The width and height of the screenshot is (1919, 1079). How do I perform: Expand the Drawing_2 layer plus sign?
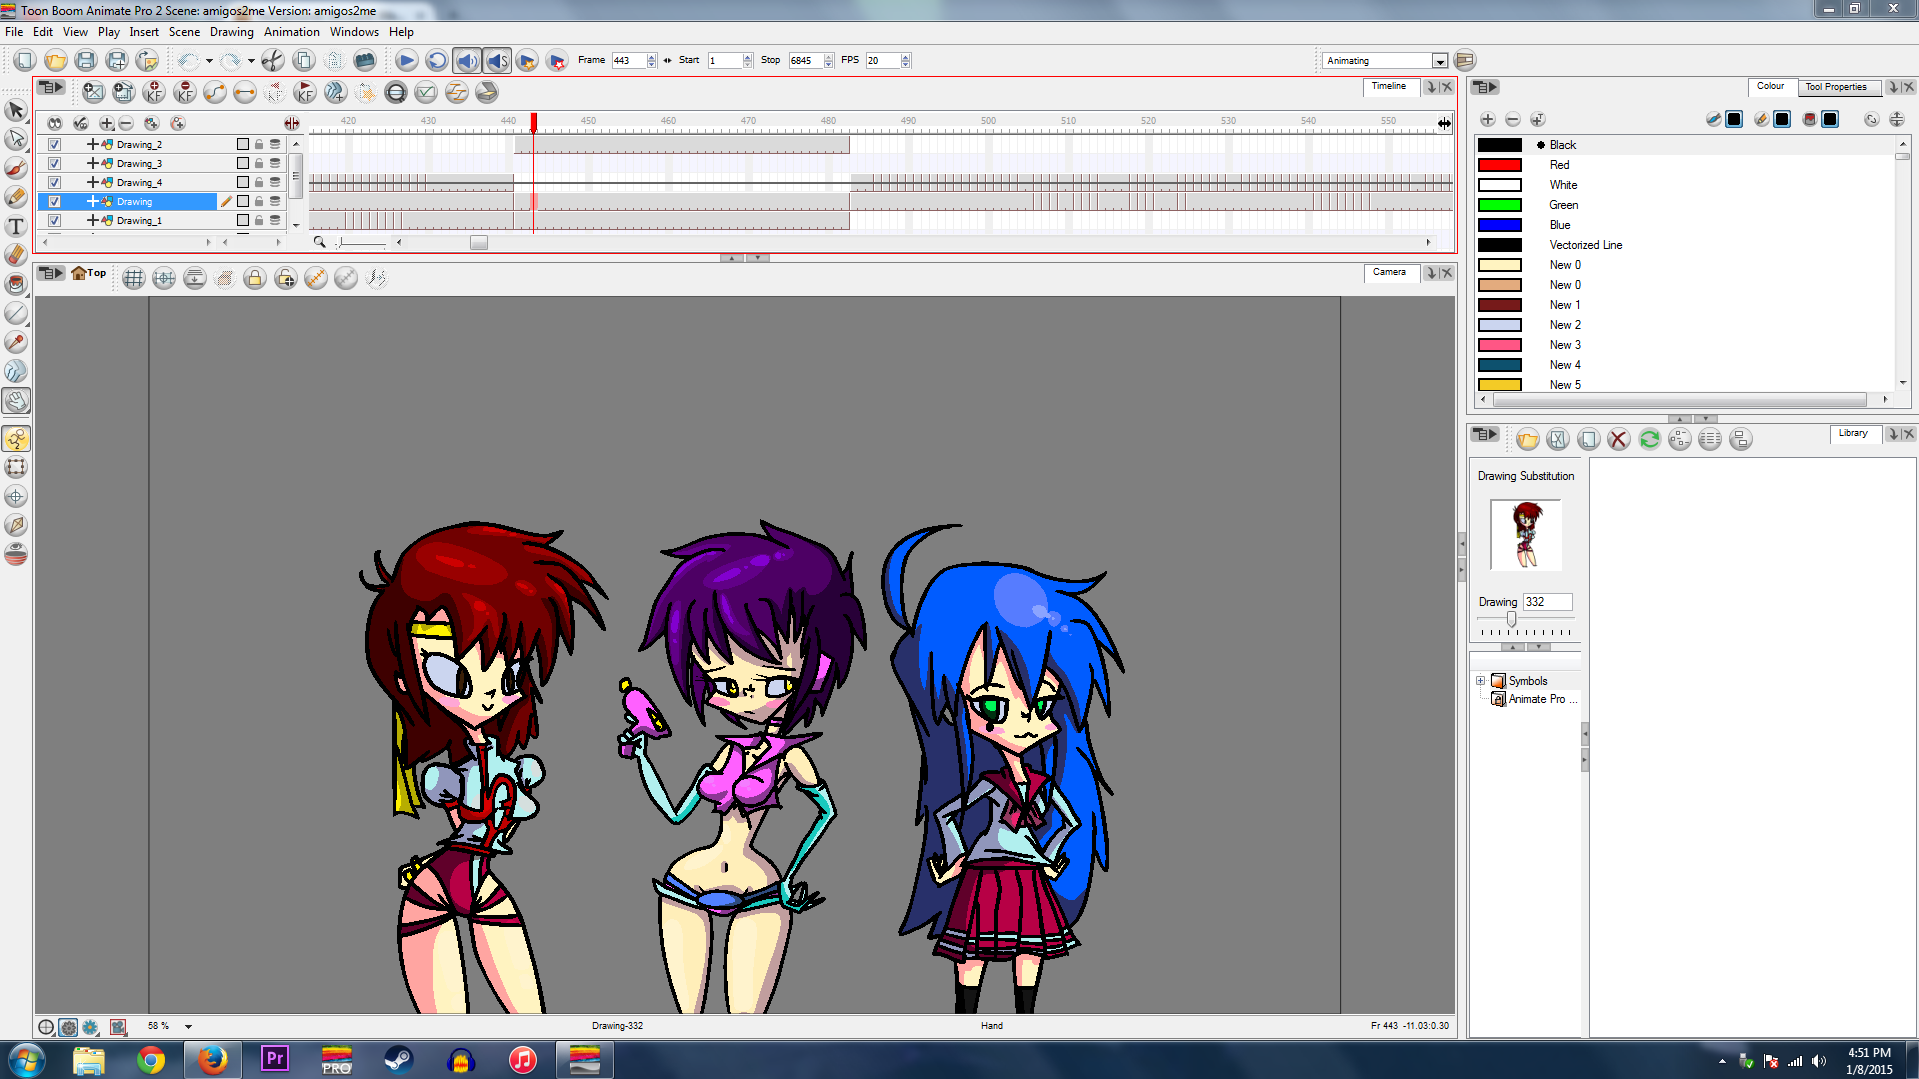click(x=92, y=144)
